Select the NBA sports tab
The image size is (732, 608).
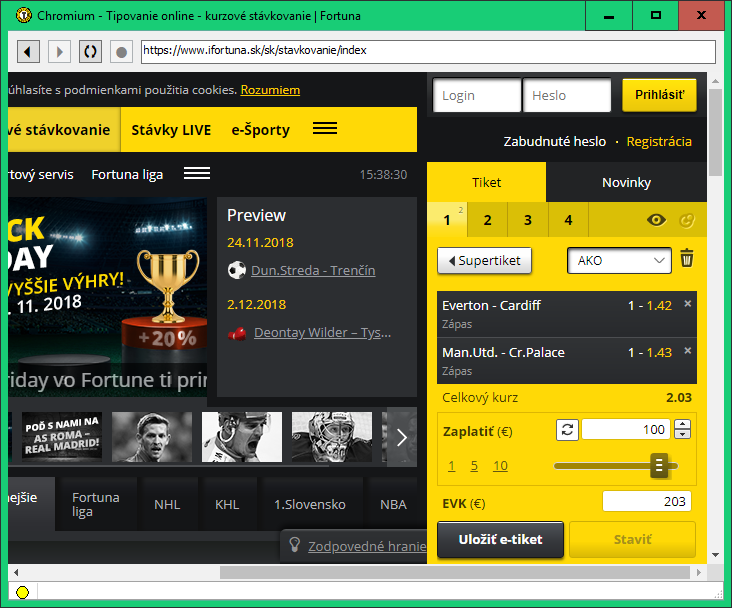[x=393, y=504]
